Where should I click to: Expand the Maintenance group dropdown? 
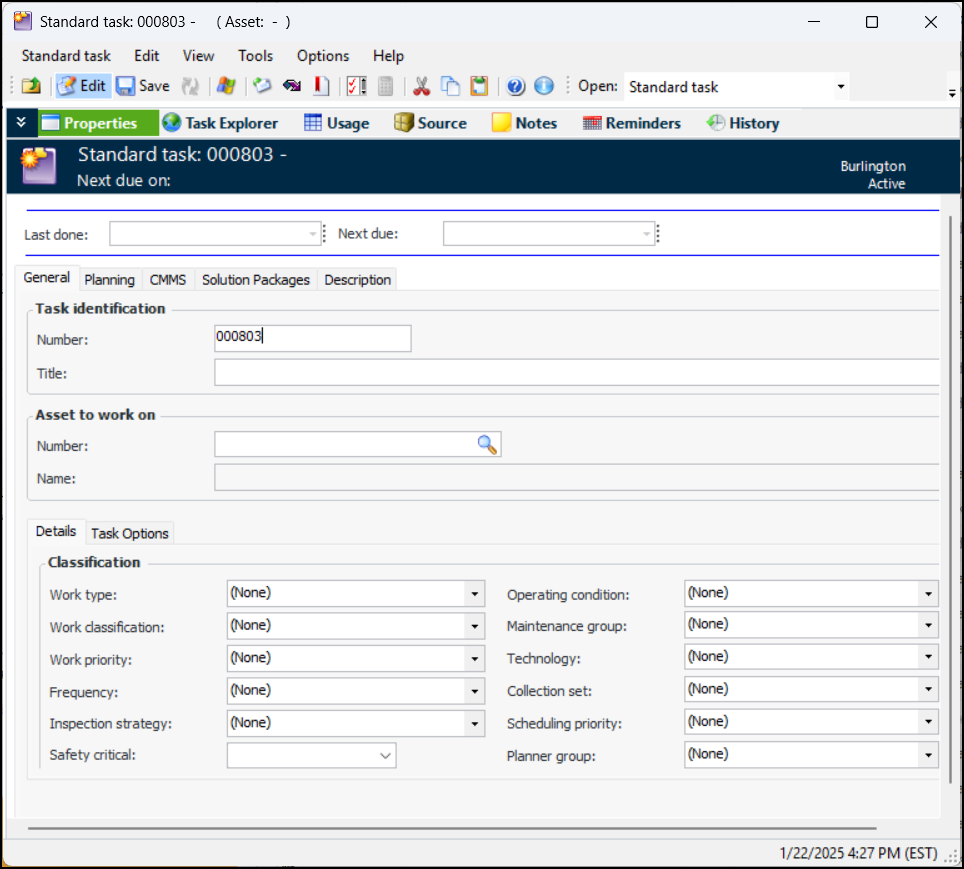tap(929, 626)
